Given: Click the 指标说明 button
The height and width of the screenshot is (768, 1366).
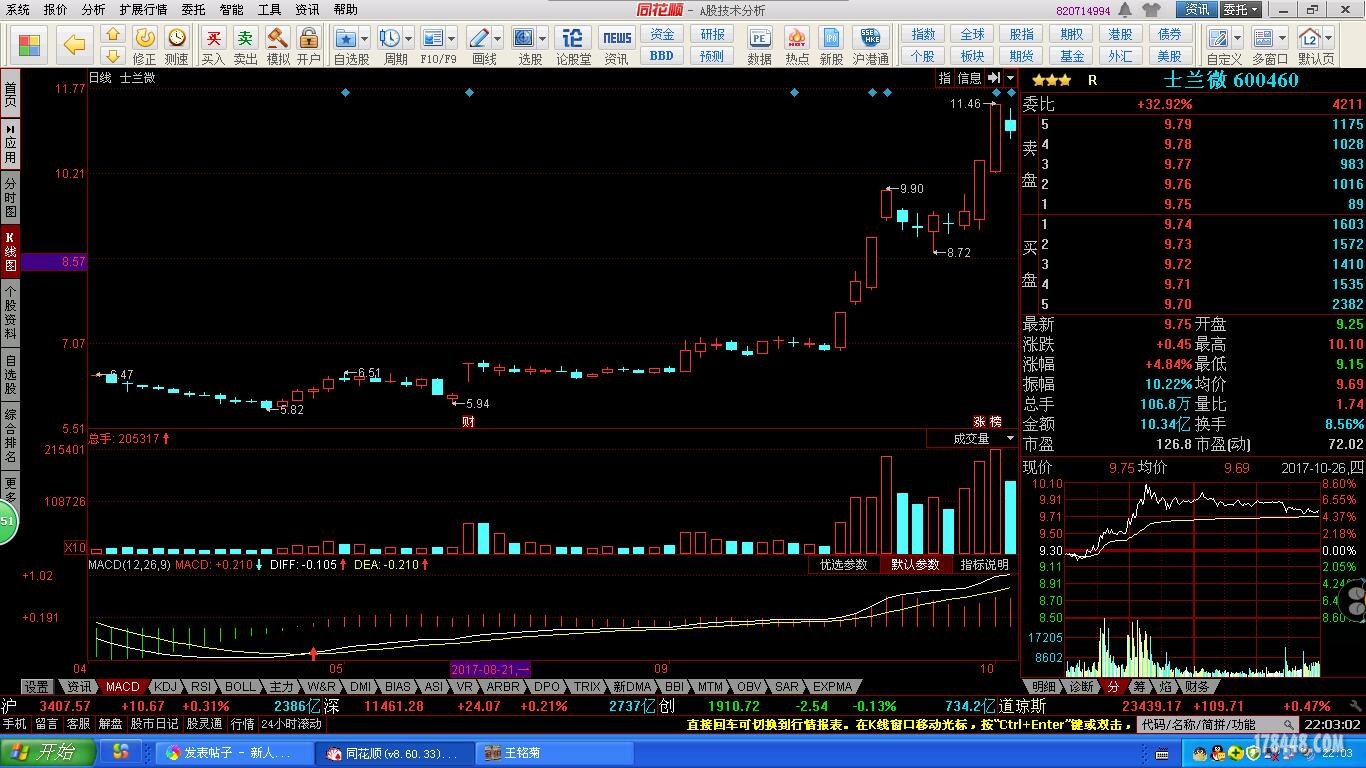Looking at the screenshot, I should (984, 565).
